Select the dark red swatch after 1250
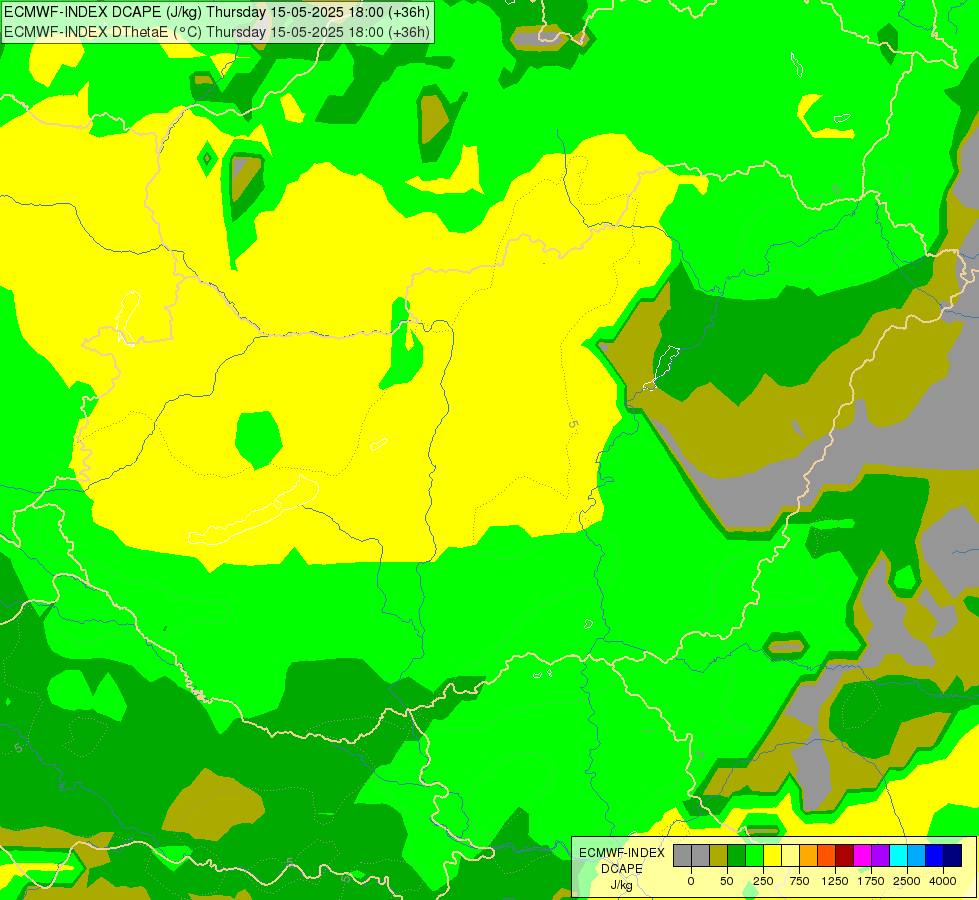The image size is (979, 900). (844, 855)
